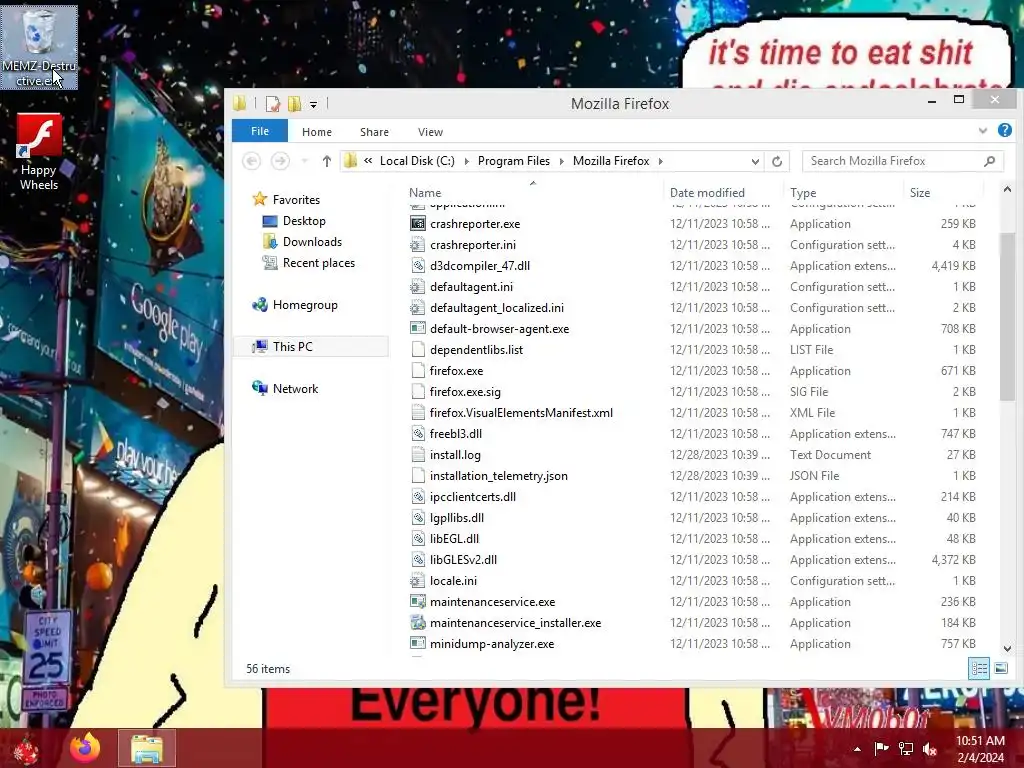
Task: Click the muted volume tray icon
Action: (x=929, y=749)
